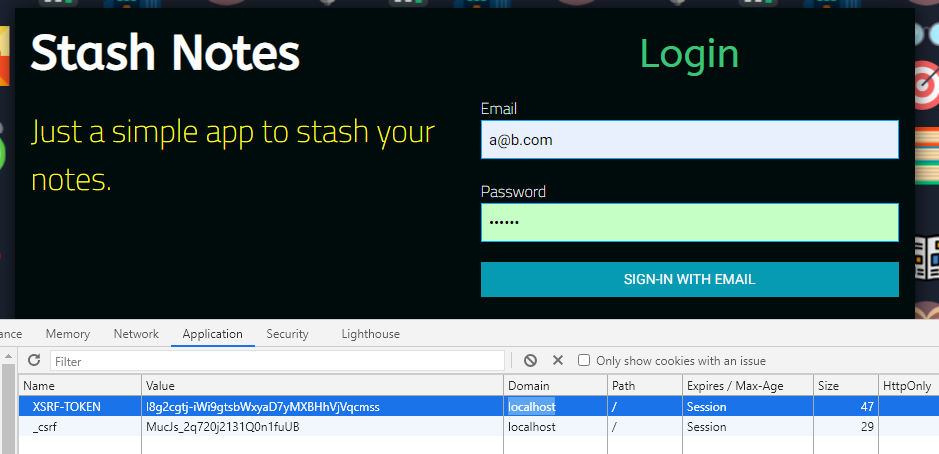Sort cookies by the Name column header
The image size is (939, 454).
pyautogui.click(x=80, y=386)
